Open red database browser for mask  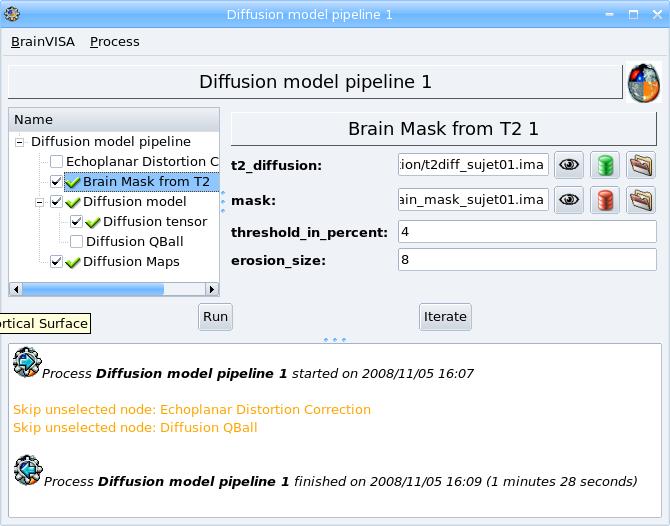click(x=605, y=200)
